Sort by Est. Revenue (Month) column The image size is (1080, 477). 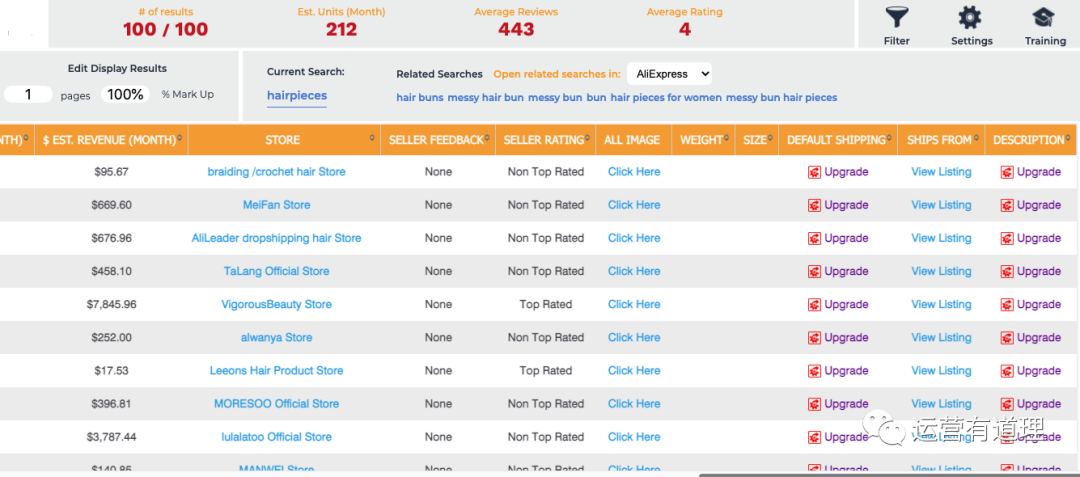click(x=109, y=140)
